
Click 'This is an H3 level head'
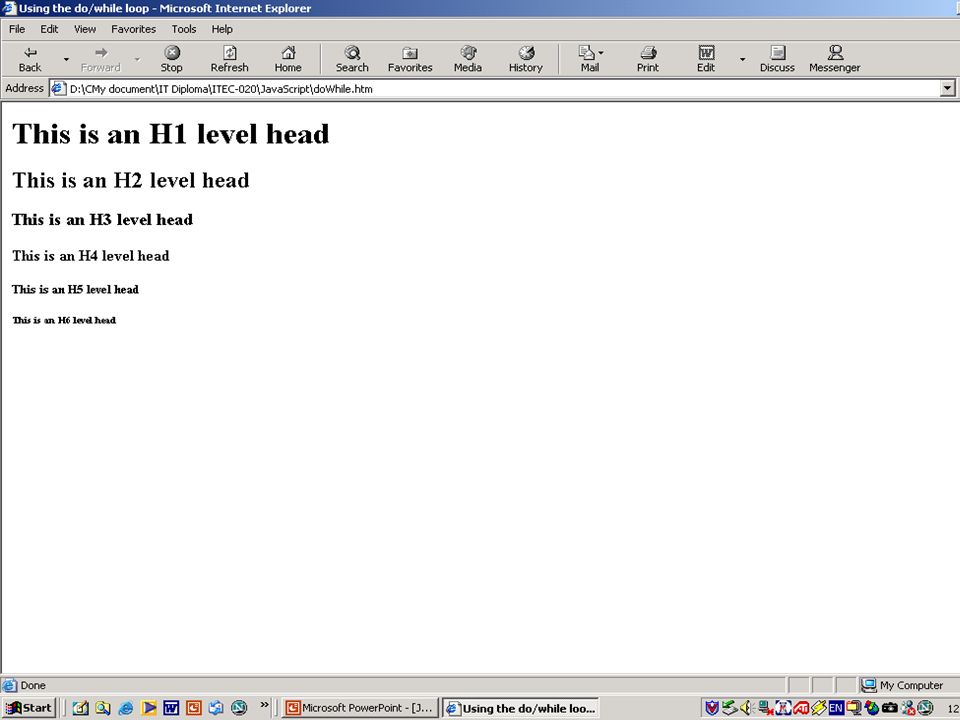pyautogui.click(x=102, y=219)
